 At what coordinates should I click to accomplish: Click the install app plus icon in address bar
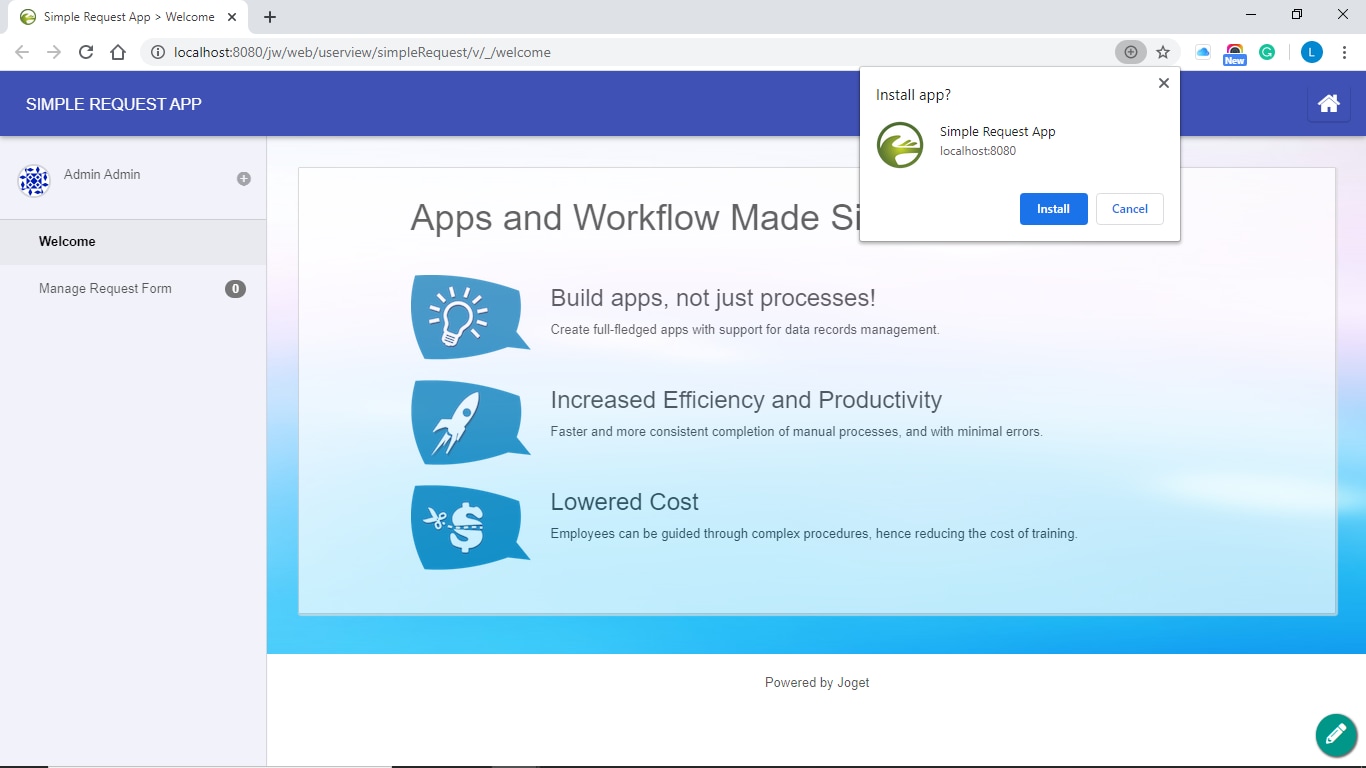pyautogui.click(x=1131, y=52)
